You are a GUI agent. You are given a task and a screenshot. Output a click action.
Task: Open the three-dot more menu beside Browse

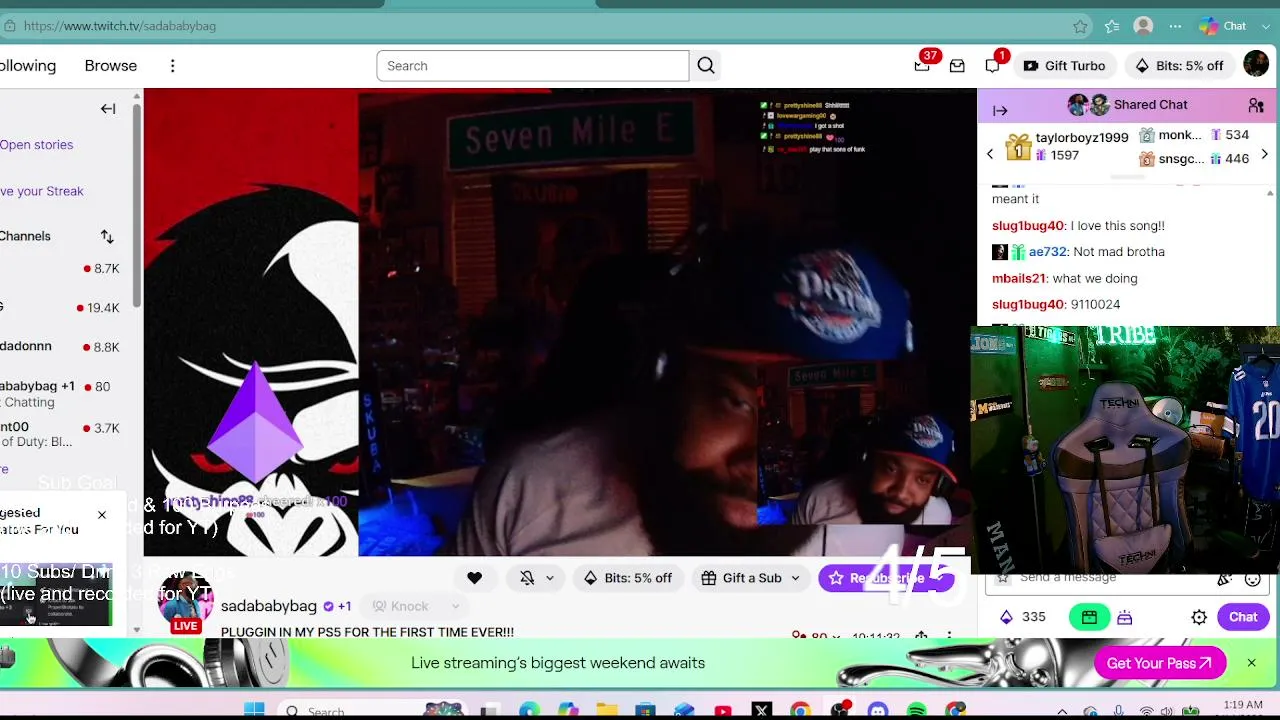(172, 66)
